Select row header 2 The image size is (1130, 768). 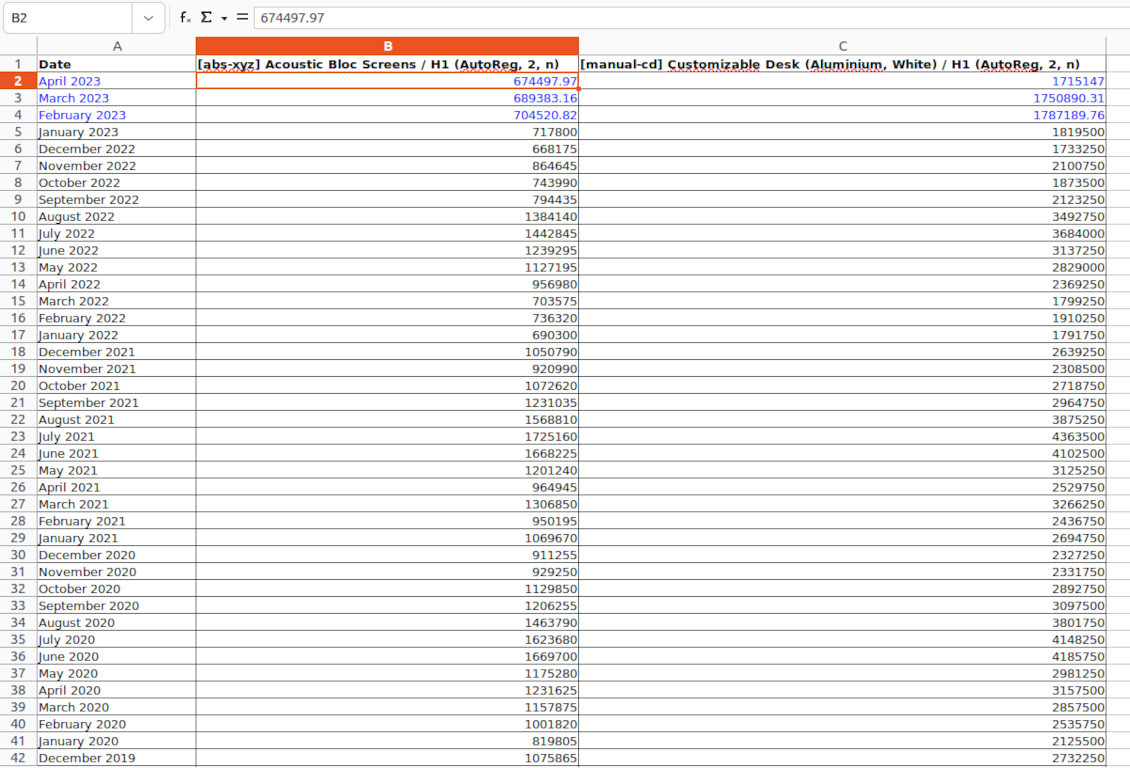[x=18, y=81]
